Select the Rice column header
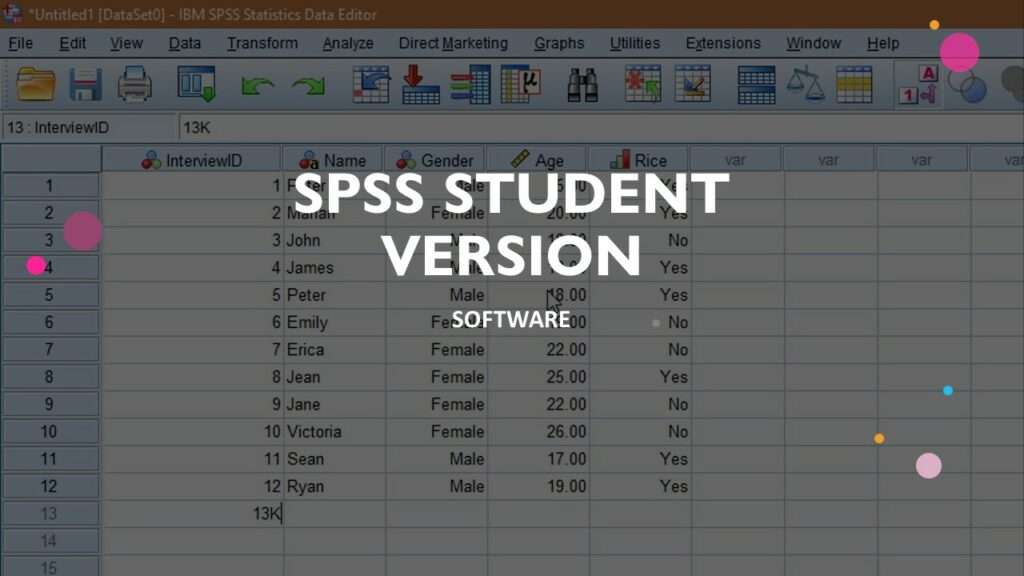Screen dimensions: 1024x576 tap(639, 160)
